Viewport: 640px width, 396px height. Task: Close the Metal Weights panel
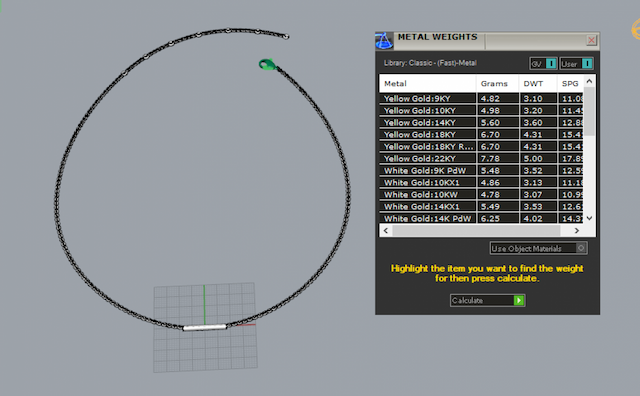click(x=591, y=40)
